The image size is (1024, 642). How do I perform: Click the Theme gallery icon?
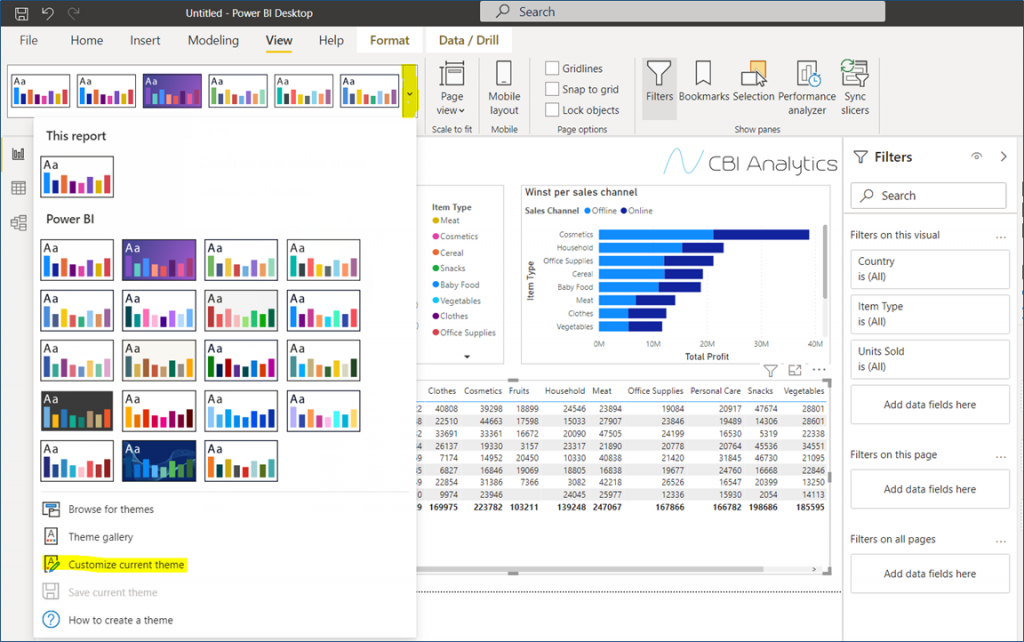coord(51,536)
